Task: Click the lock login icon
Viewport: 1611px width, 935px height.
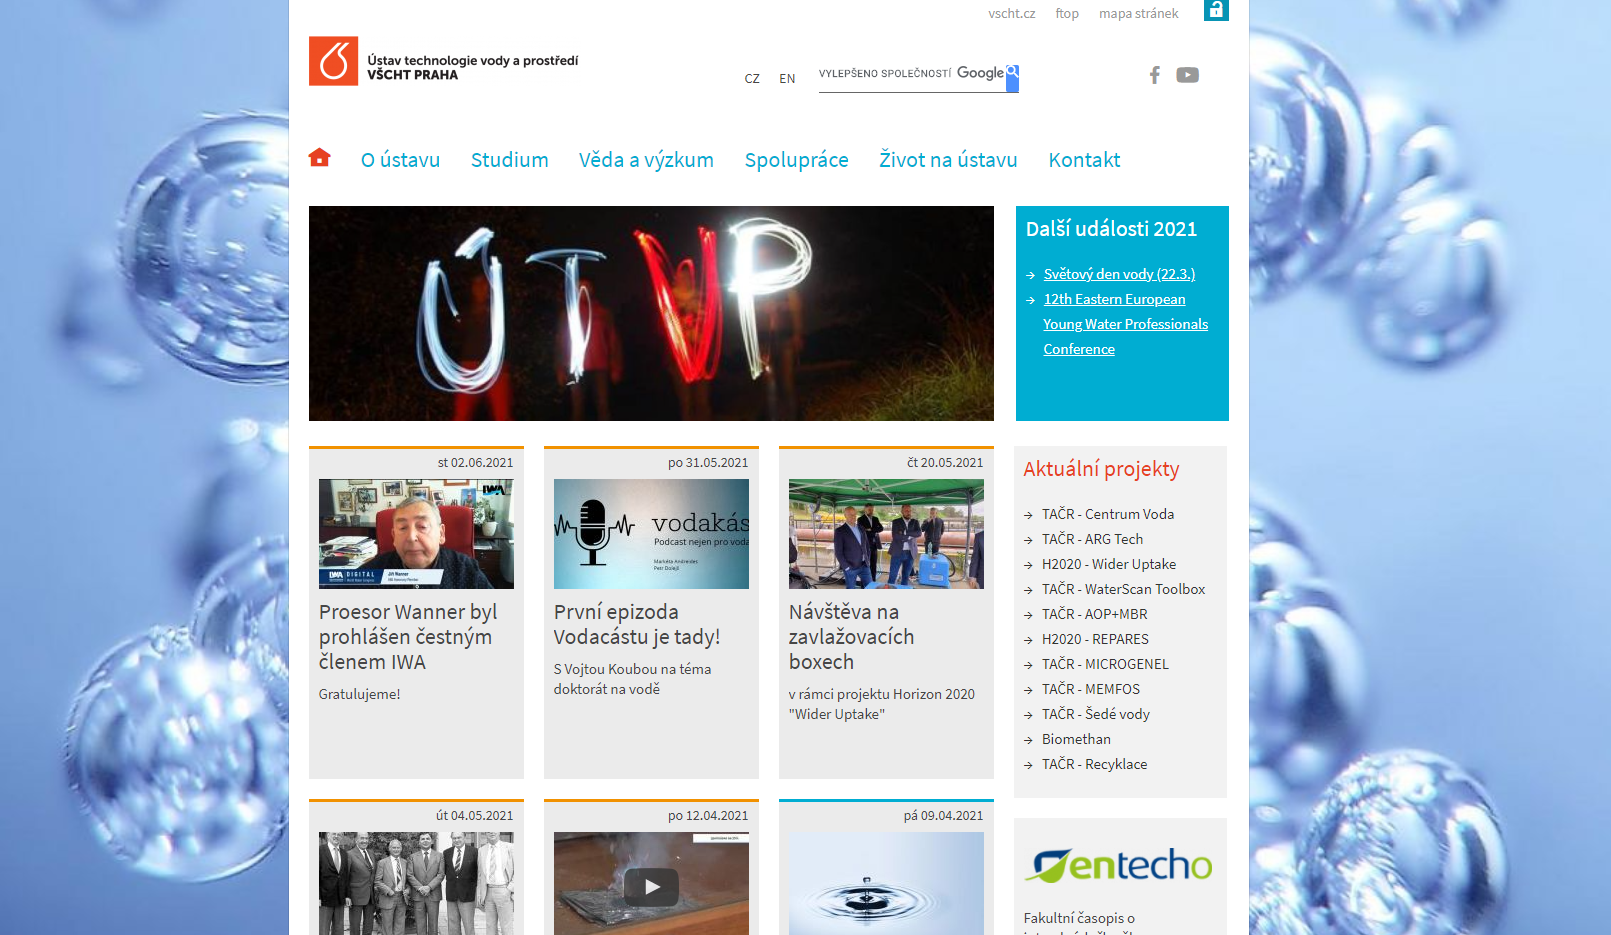Action: (x=1216, y=10)
